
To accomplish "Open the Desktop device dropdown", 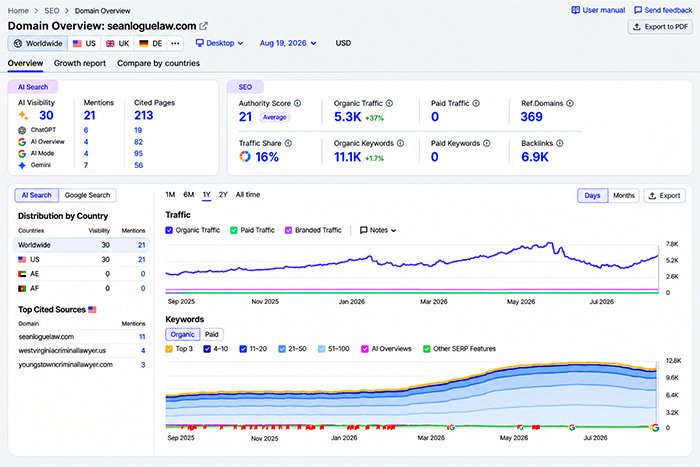I will [x=220, y=43].
